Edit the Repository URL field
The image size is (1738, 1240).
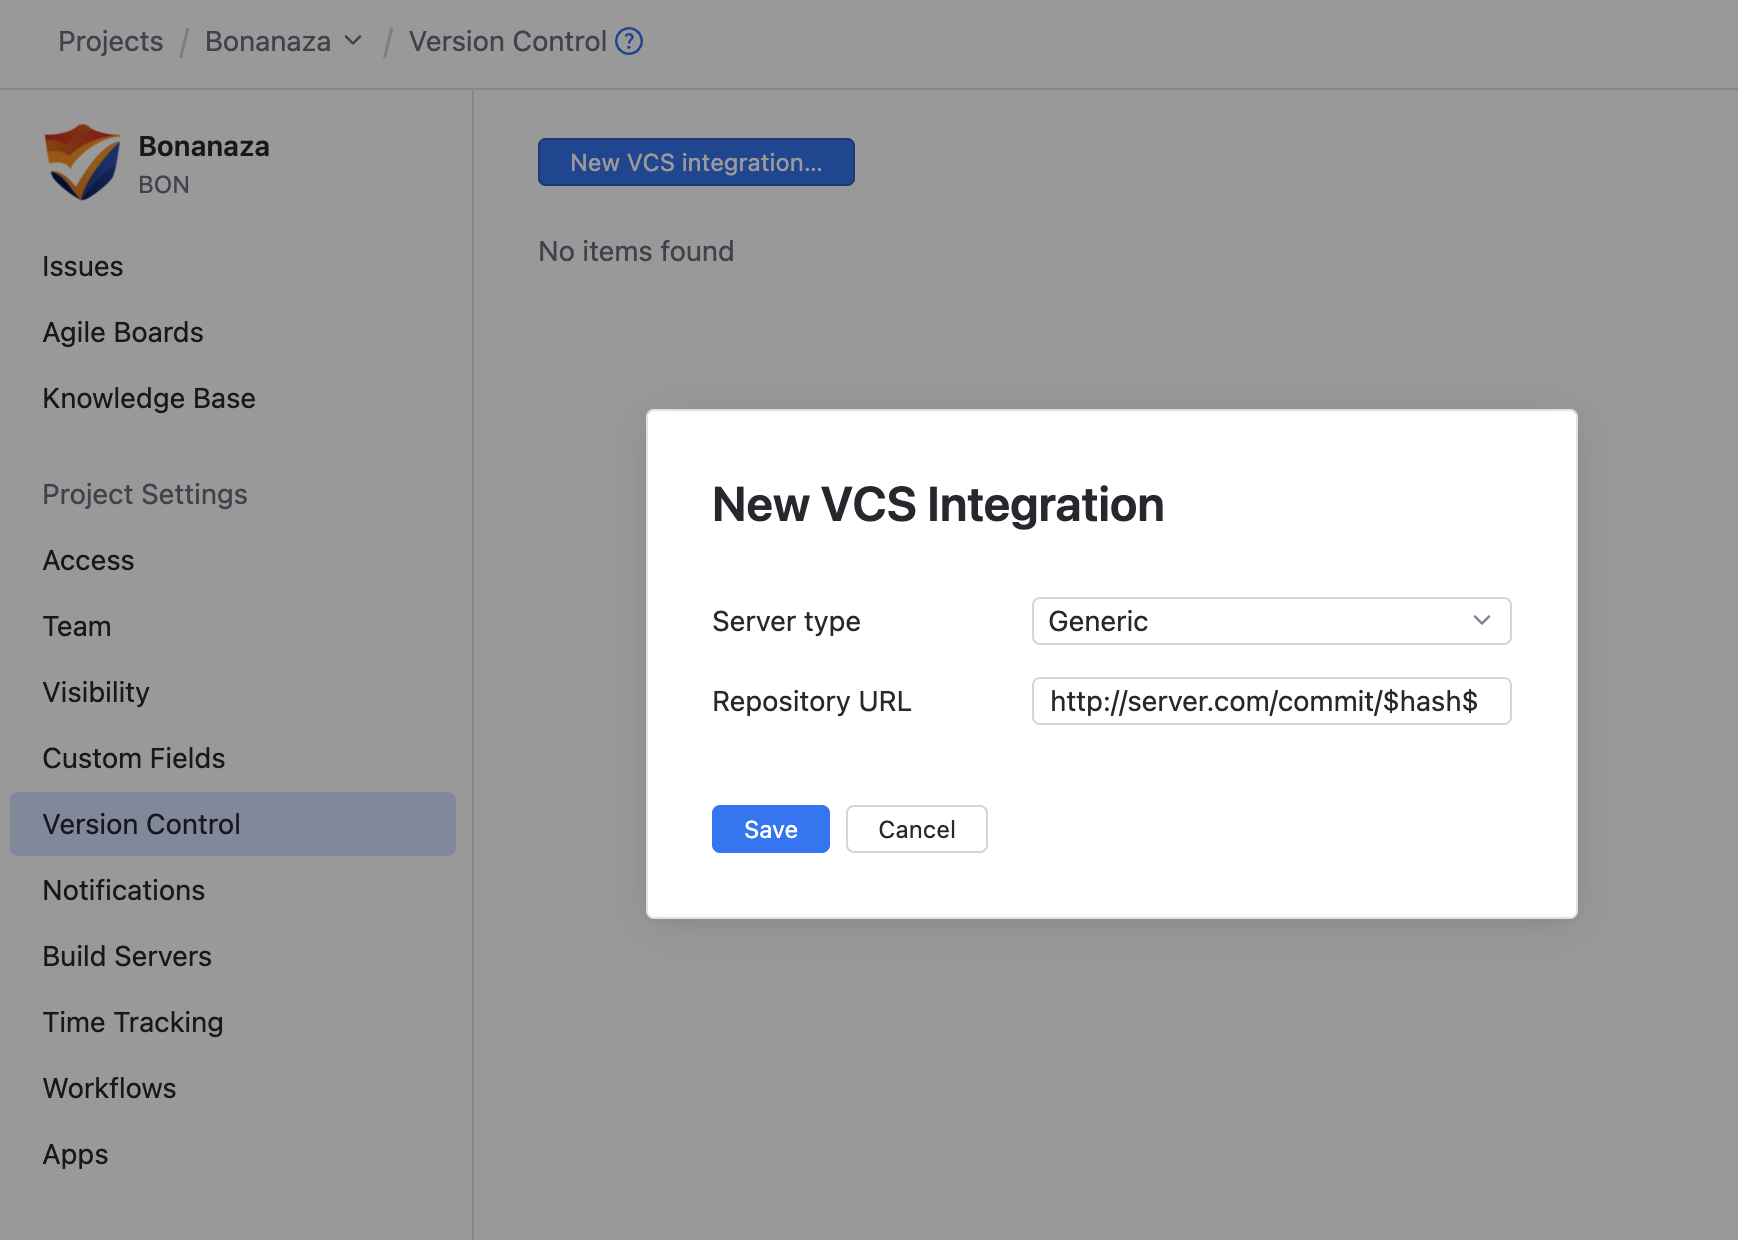[1270, 701]
